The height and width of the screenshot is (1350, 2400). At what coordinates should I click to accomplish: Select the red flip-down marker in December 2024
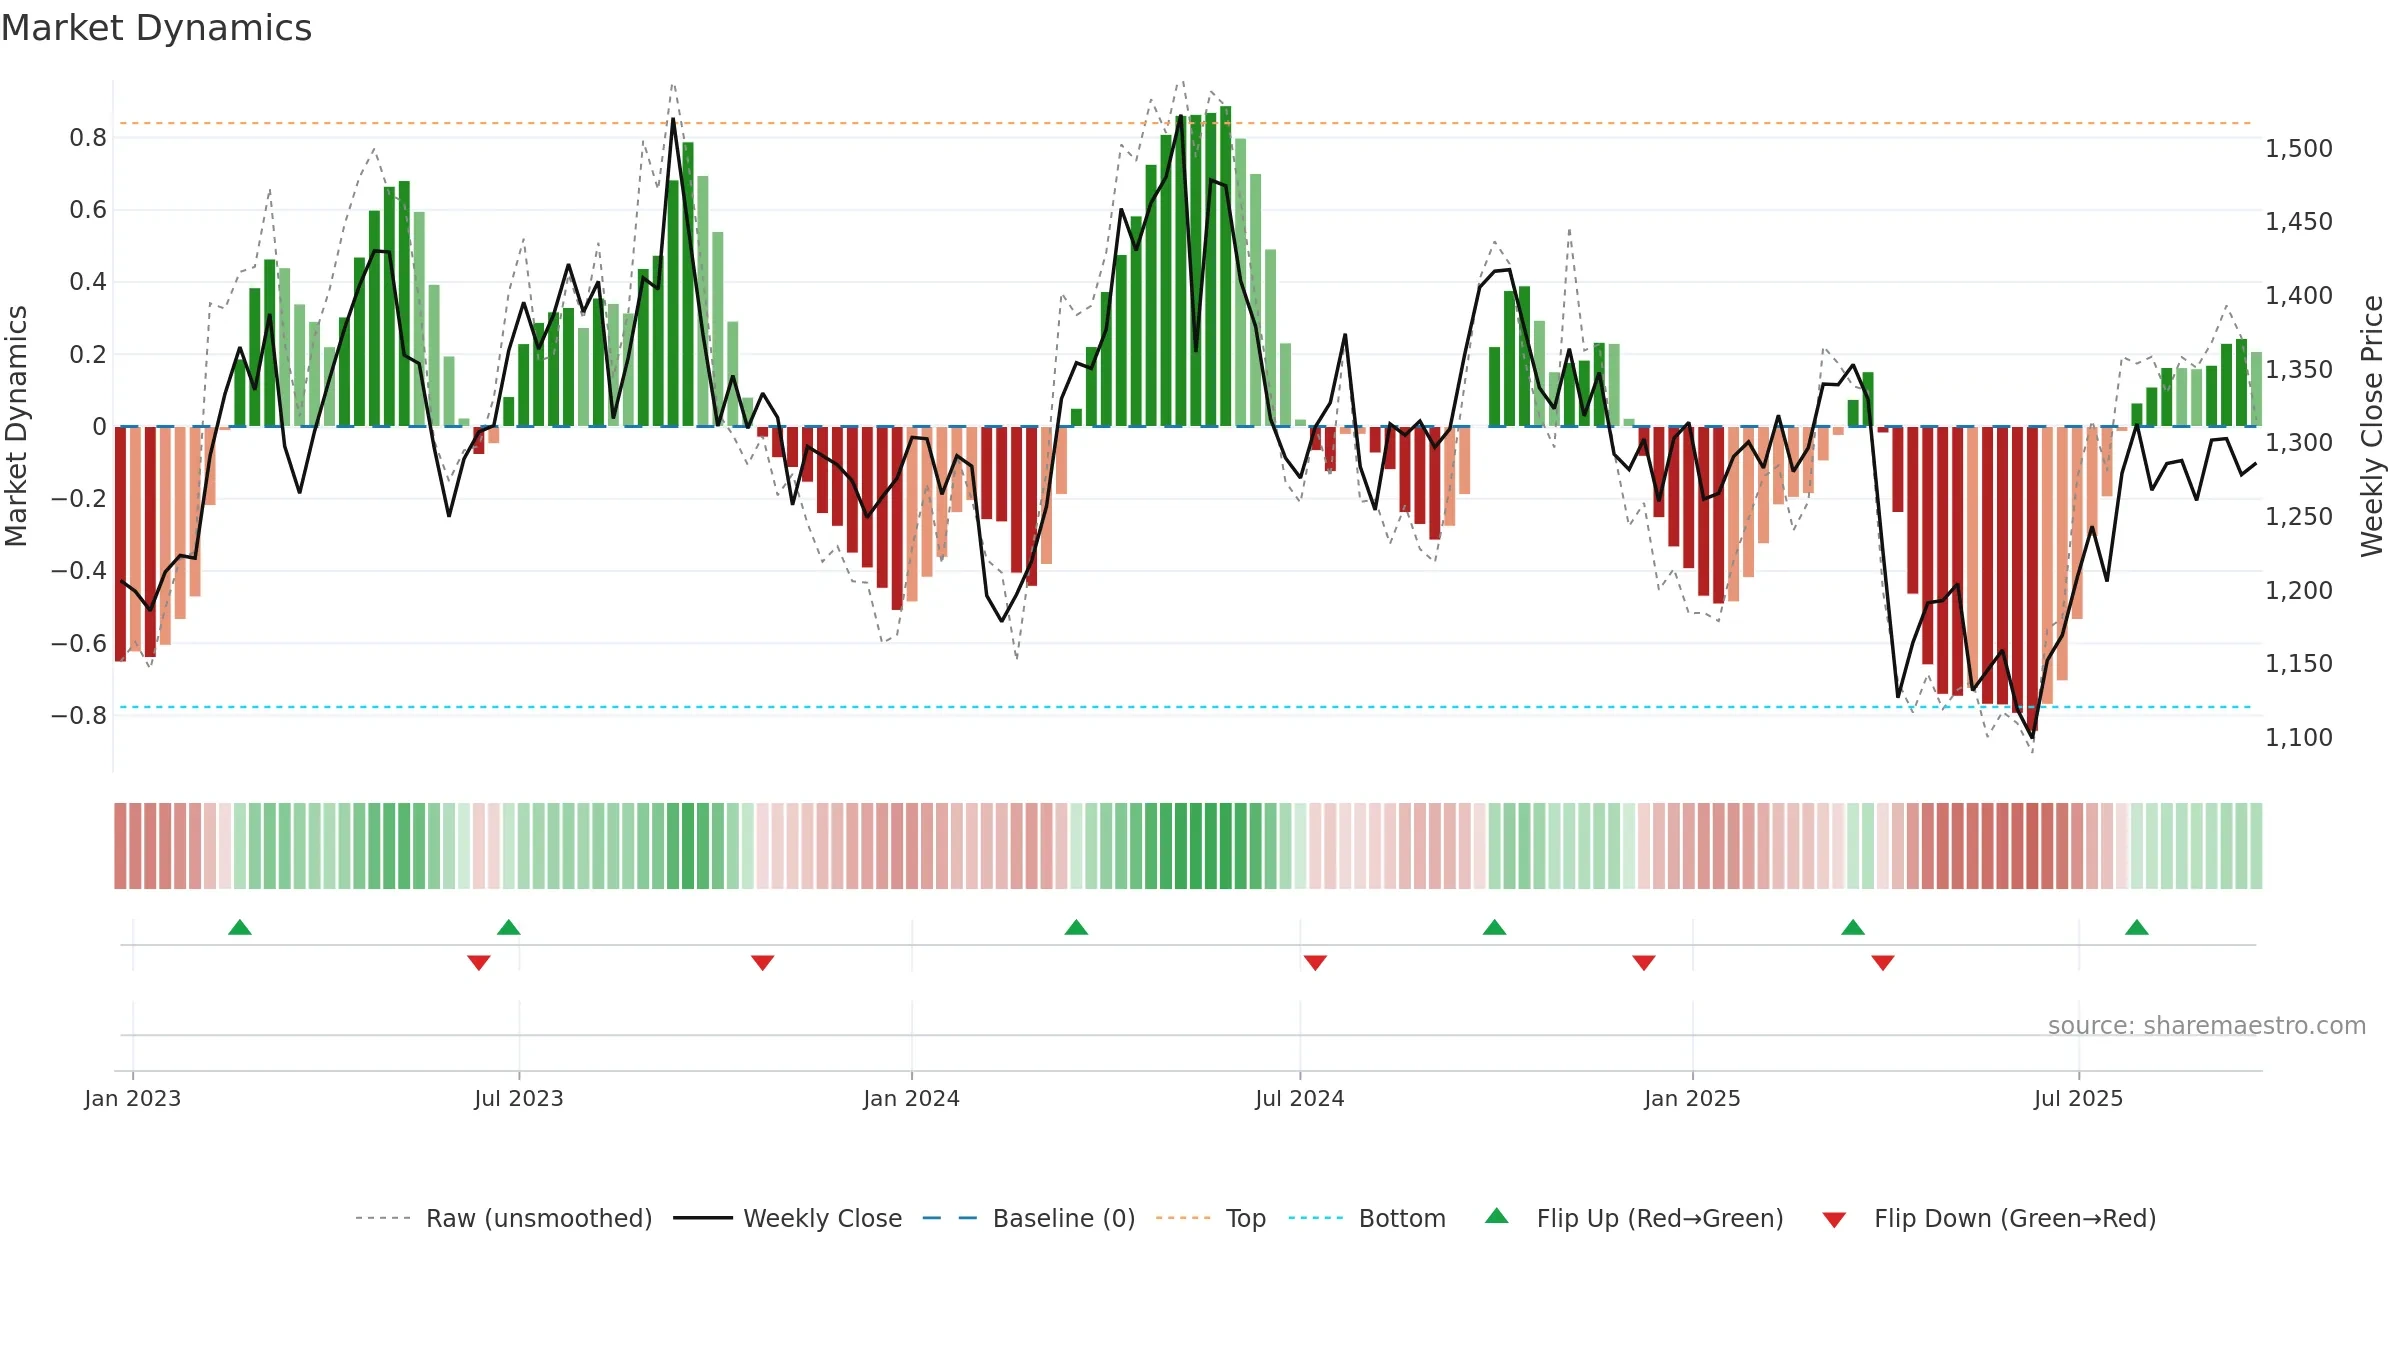coord(1644,963)
